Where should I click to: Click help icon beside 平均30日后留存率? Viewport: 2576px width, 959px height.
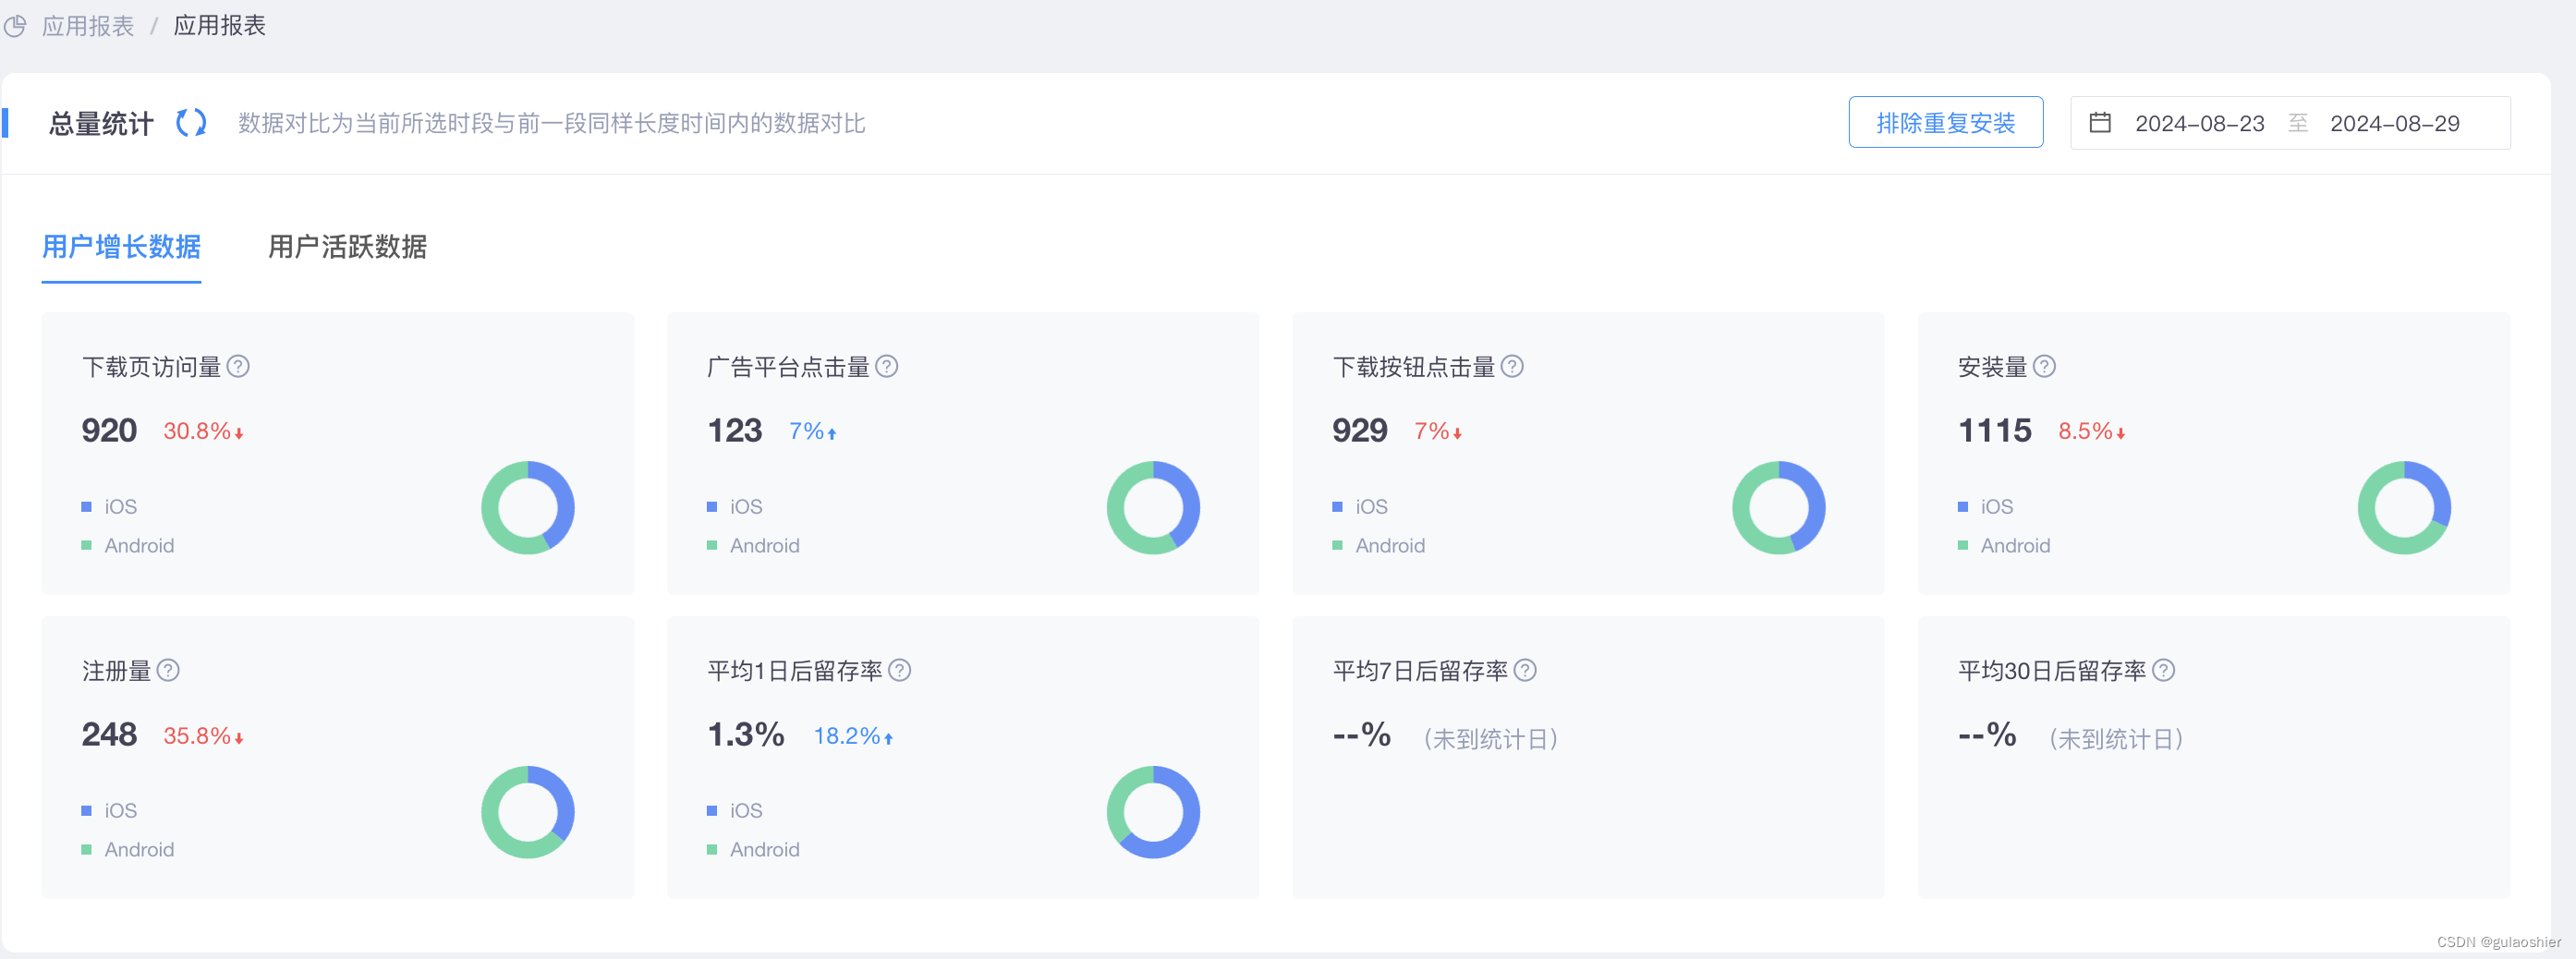click(x=2164, y=670)
